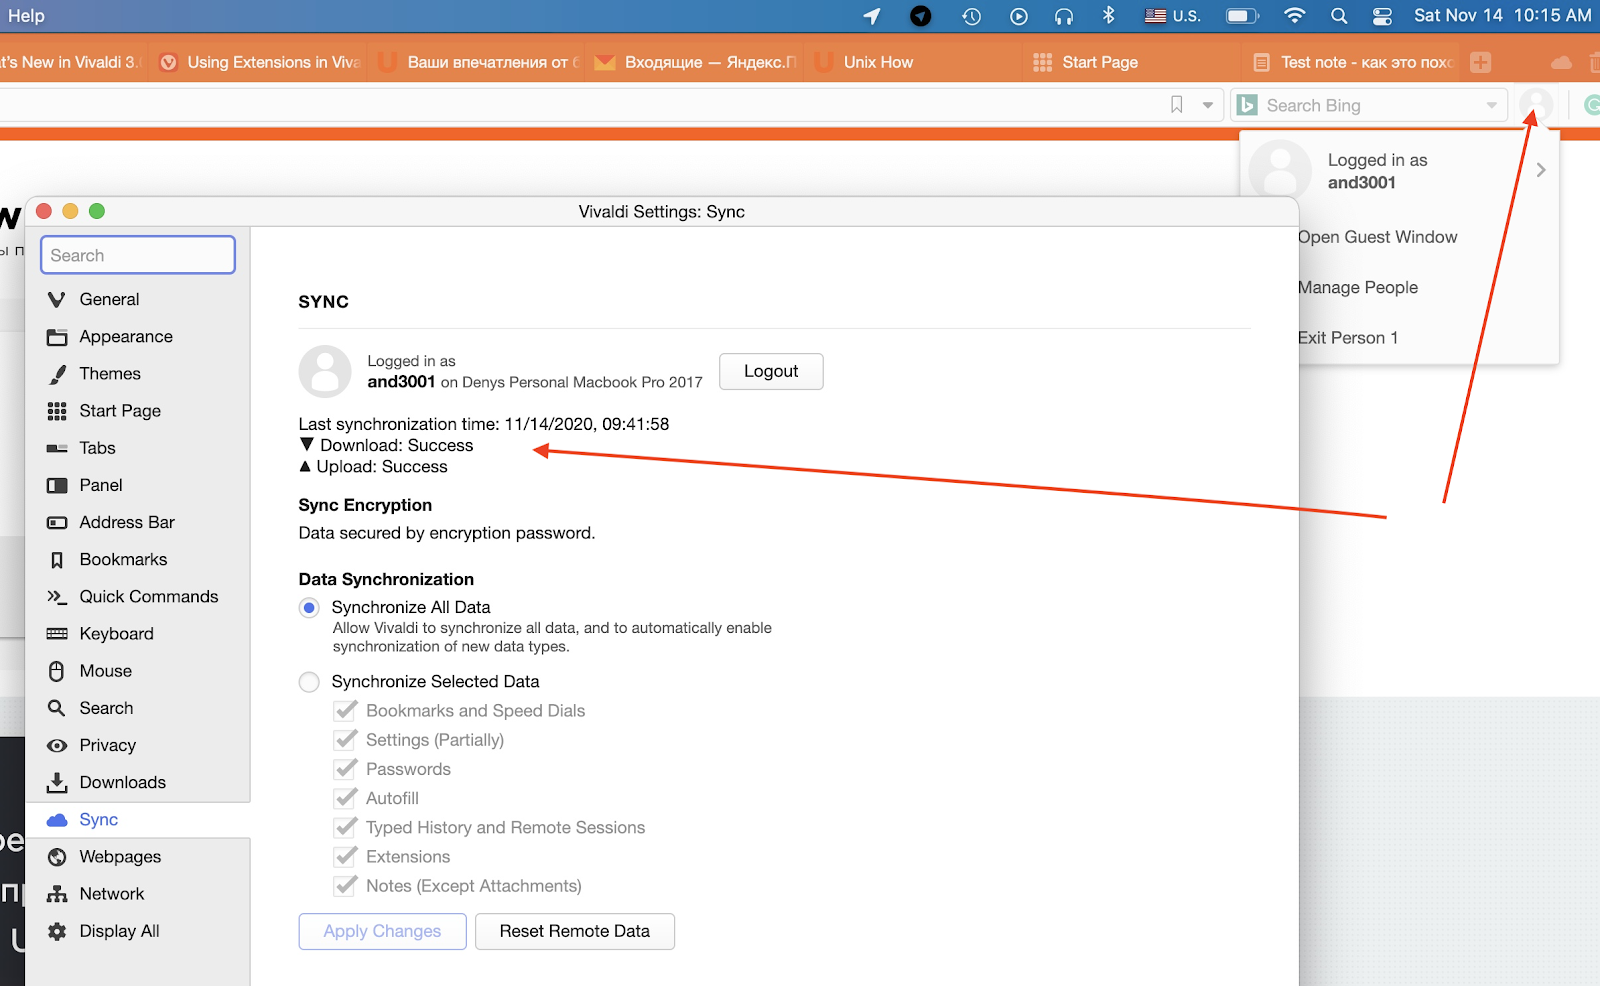Select the Appearance icon in the sidebar

point(57,337)
